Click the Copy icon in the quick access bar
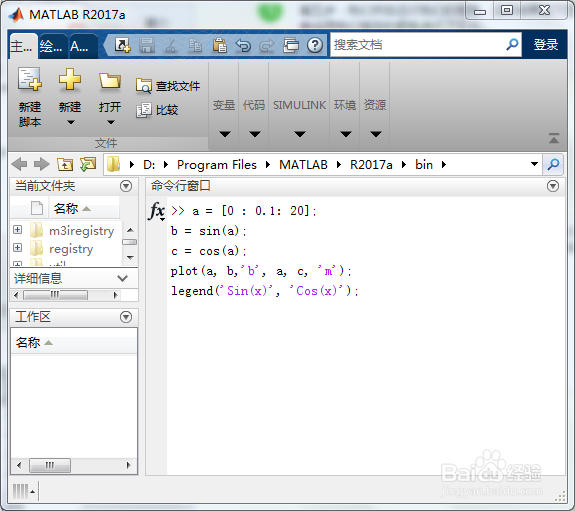 pyautogui.click(x=195, y=45)
